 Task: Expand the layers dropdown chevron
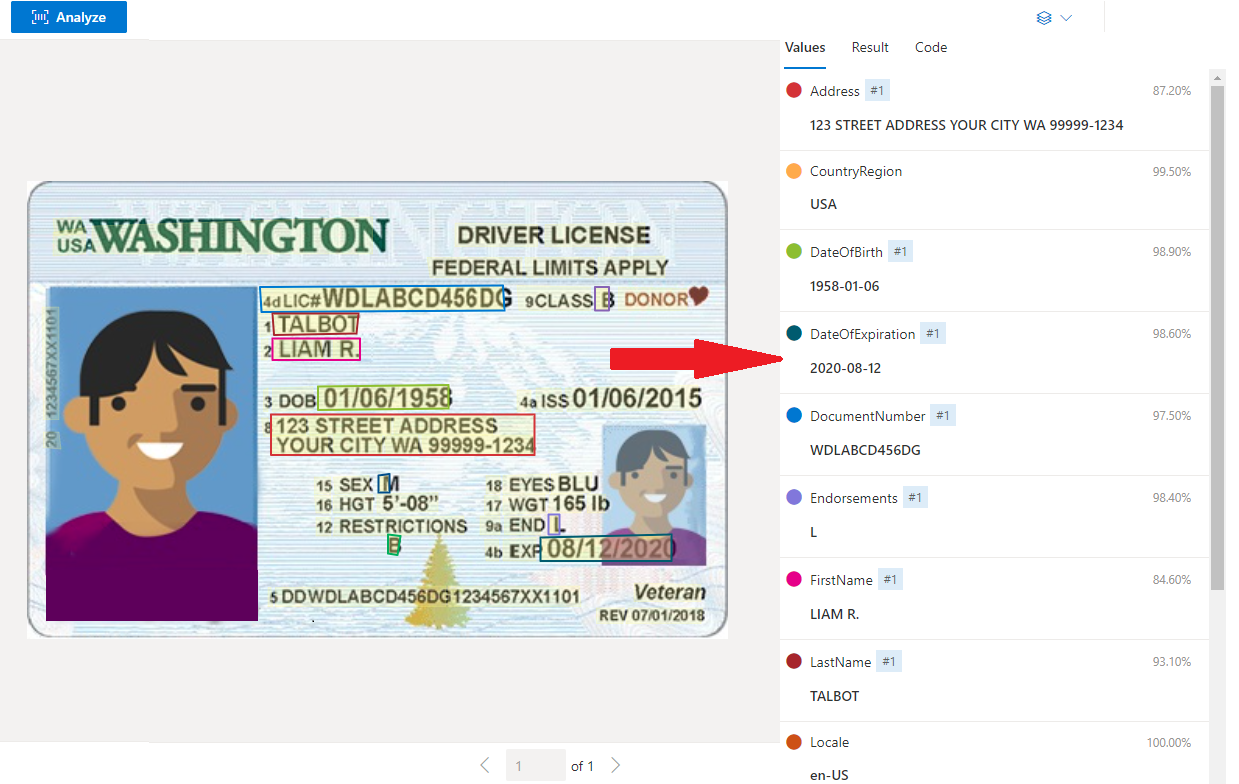[1067, 17]
